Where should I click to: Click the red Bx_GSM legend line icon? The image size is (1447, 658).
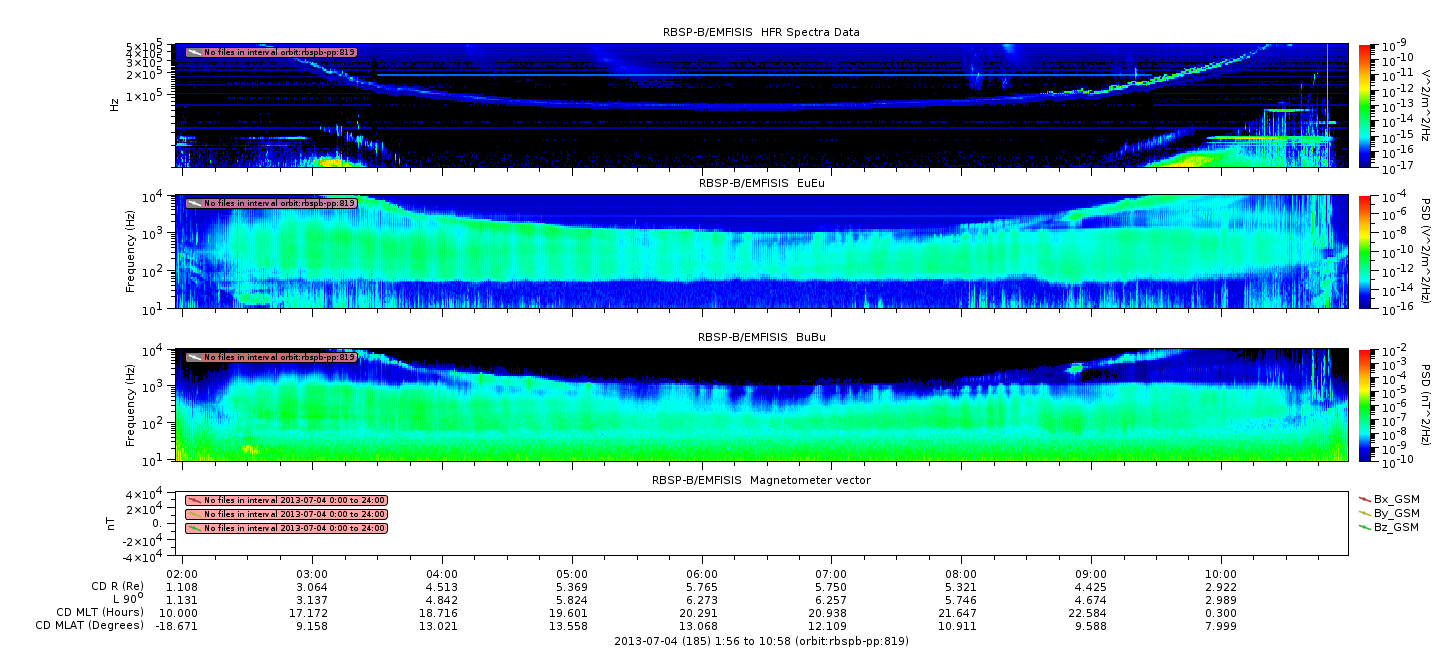click(1364, 498)
